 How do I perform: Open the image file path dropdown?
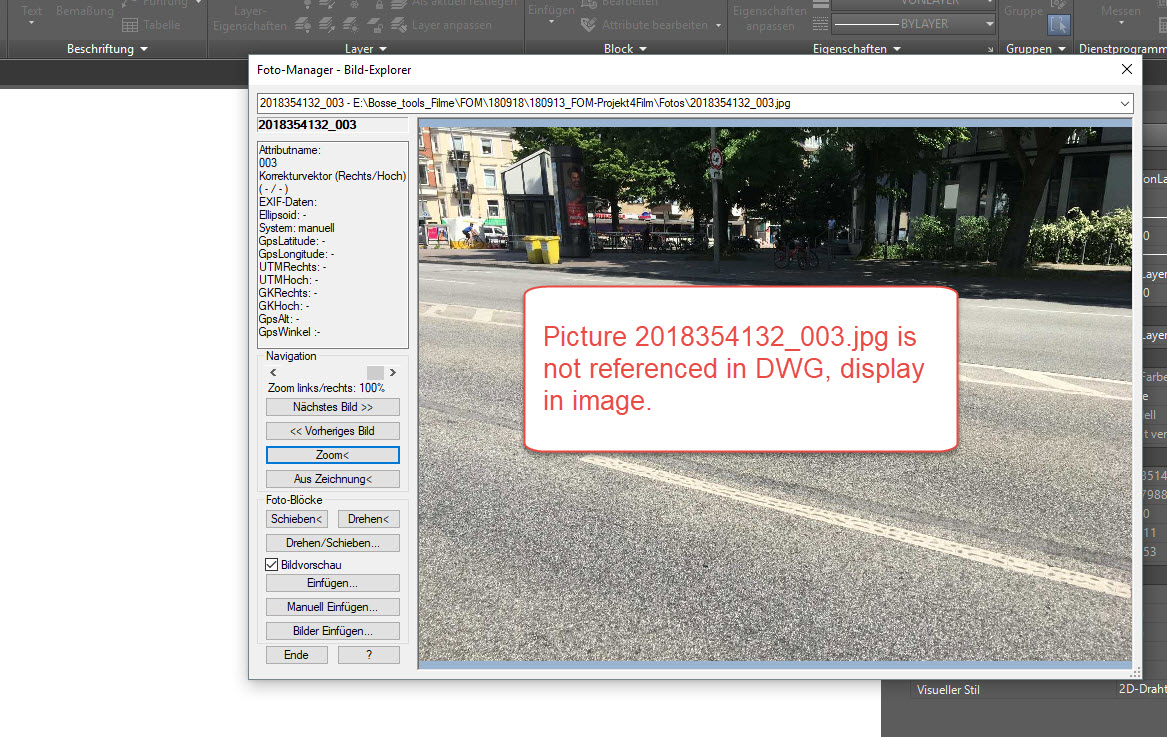[x=1125, y=103]
